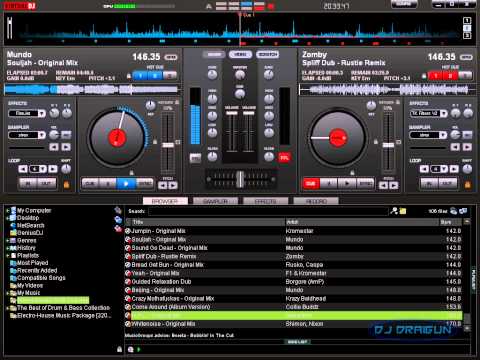
Task: Expand the My Computer tree node
Action: click(x=7, y=211)
